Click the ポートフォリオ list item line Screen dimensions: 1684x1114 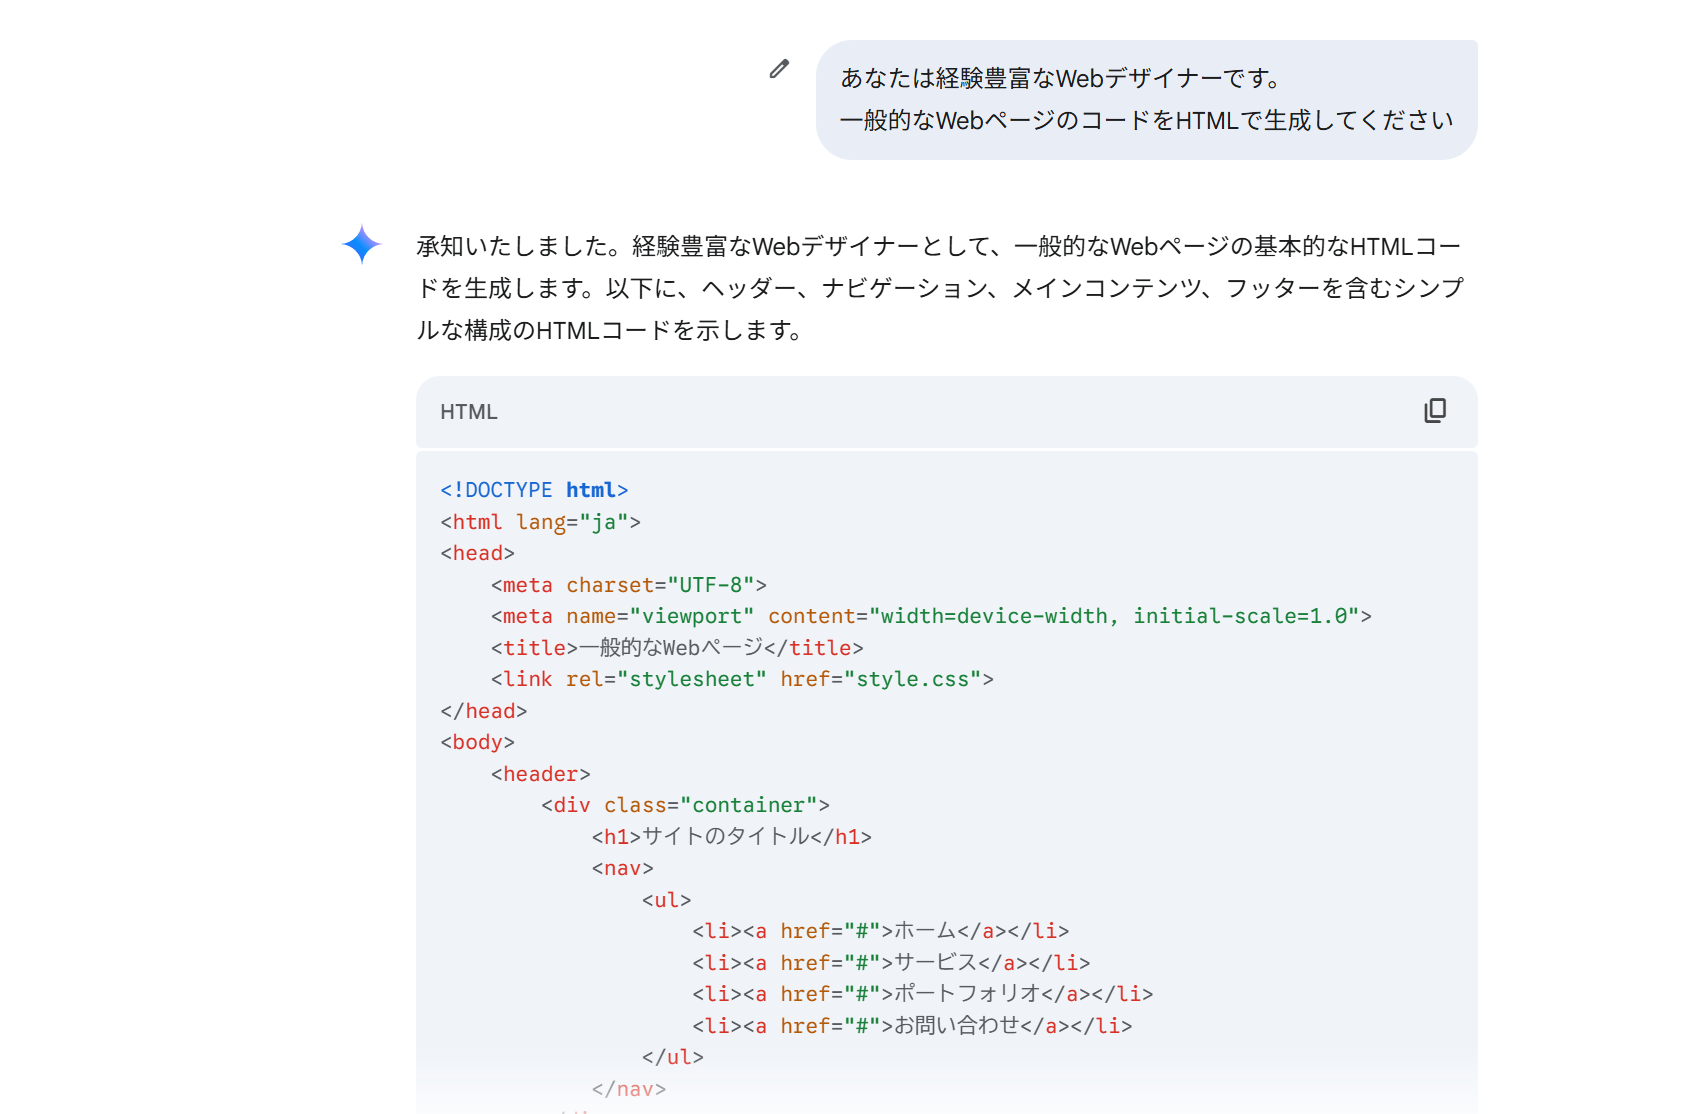pos(922,994)
